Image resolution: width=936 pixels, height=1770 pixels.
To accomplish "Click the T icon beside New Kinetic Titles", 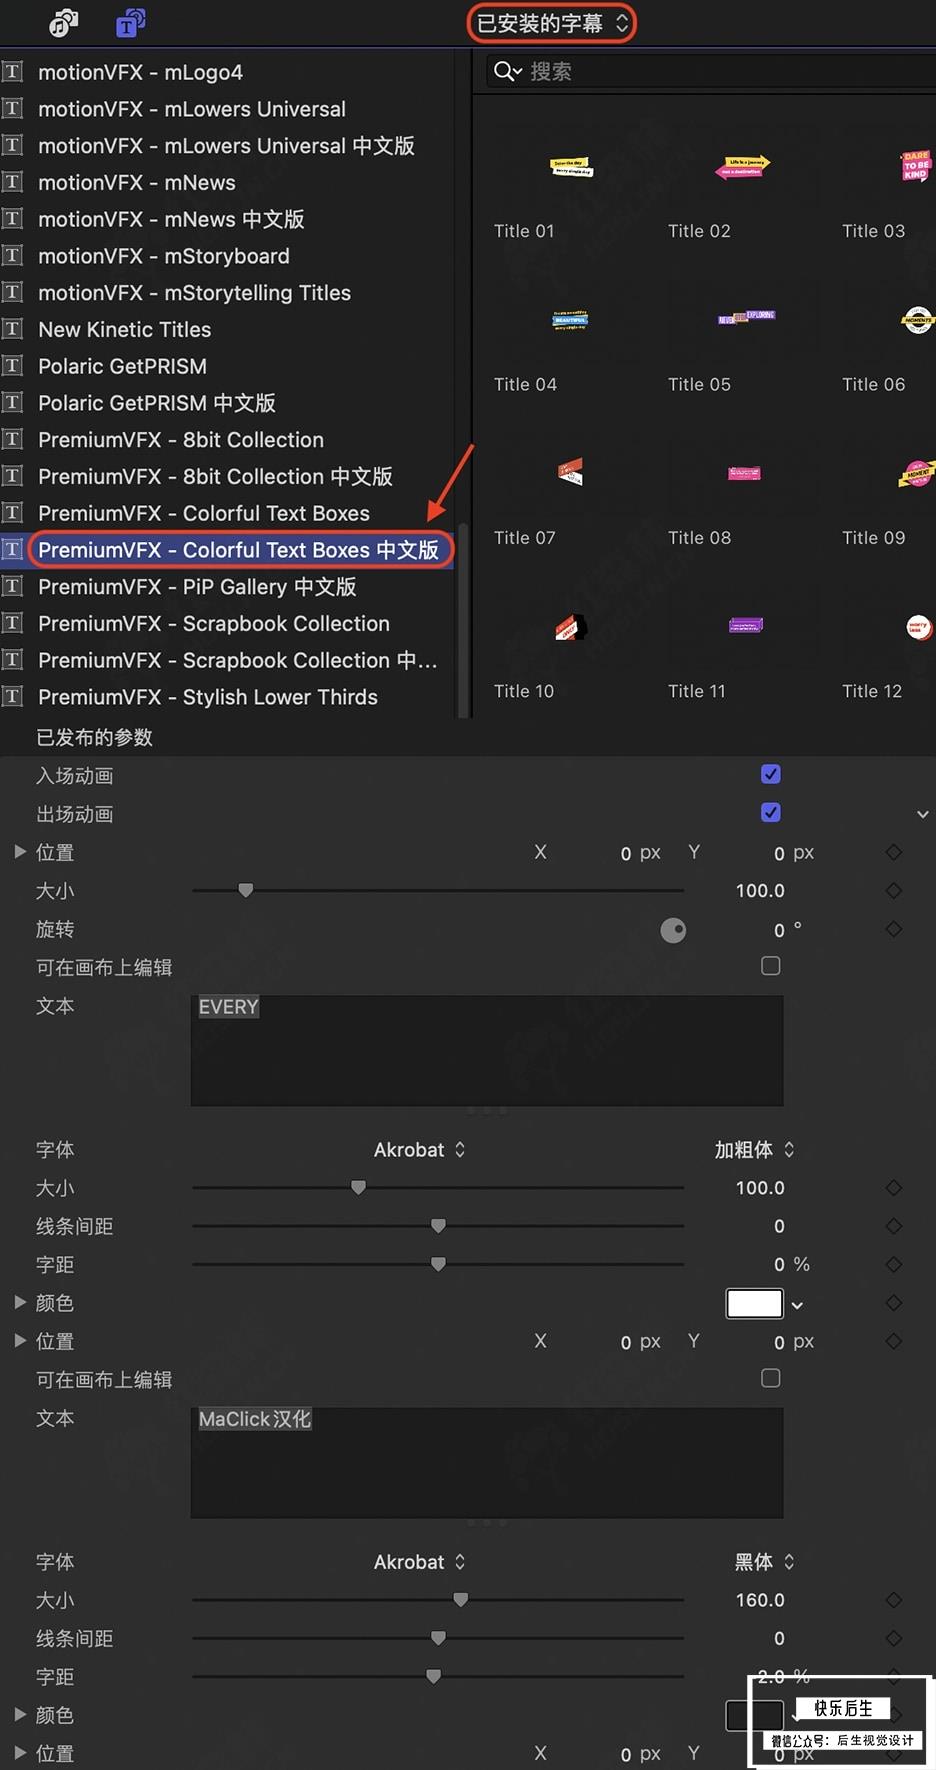I will click(x=12, y=329).
